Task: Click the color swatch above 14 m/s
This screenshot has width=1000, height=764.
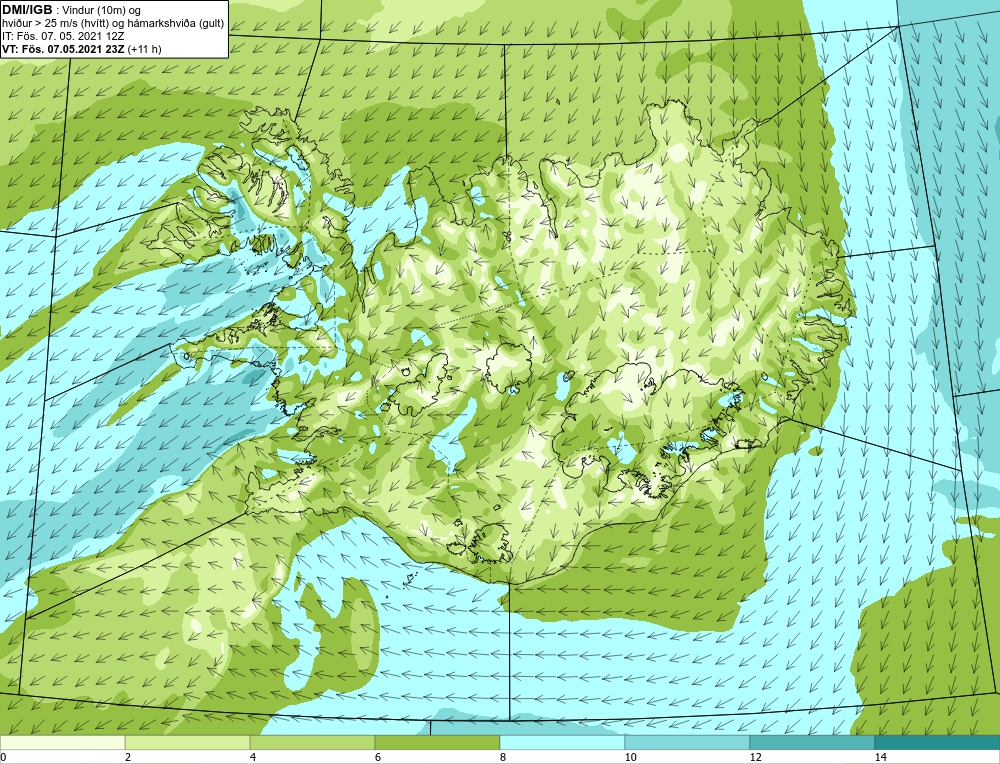Action: (938, 742)
